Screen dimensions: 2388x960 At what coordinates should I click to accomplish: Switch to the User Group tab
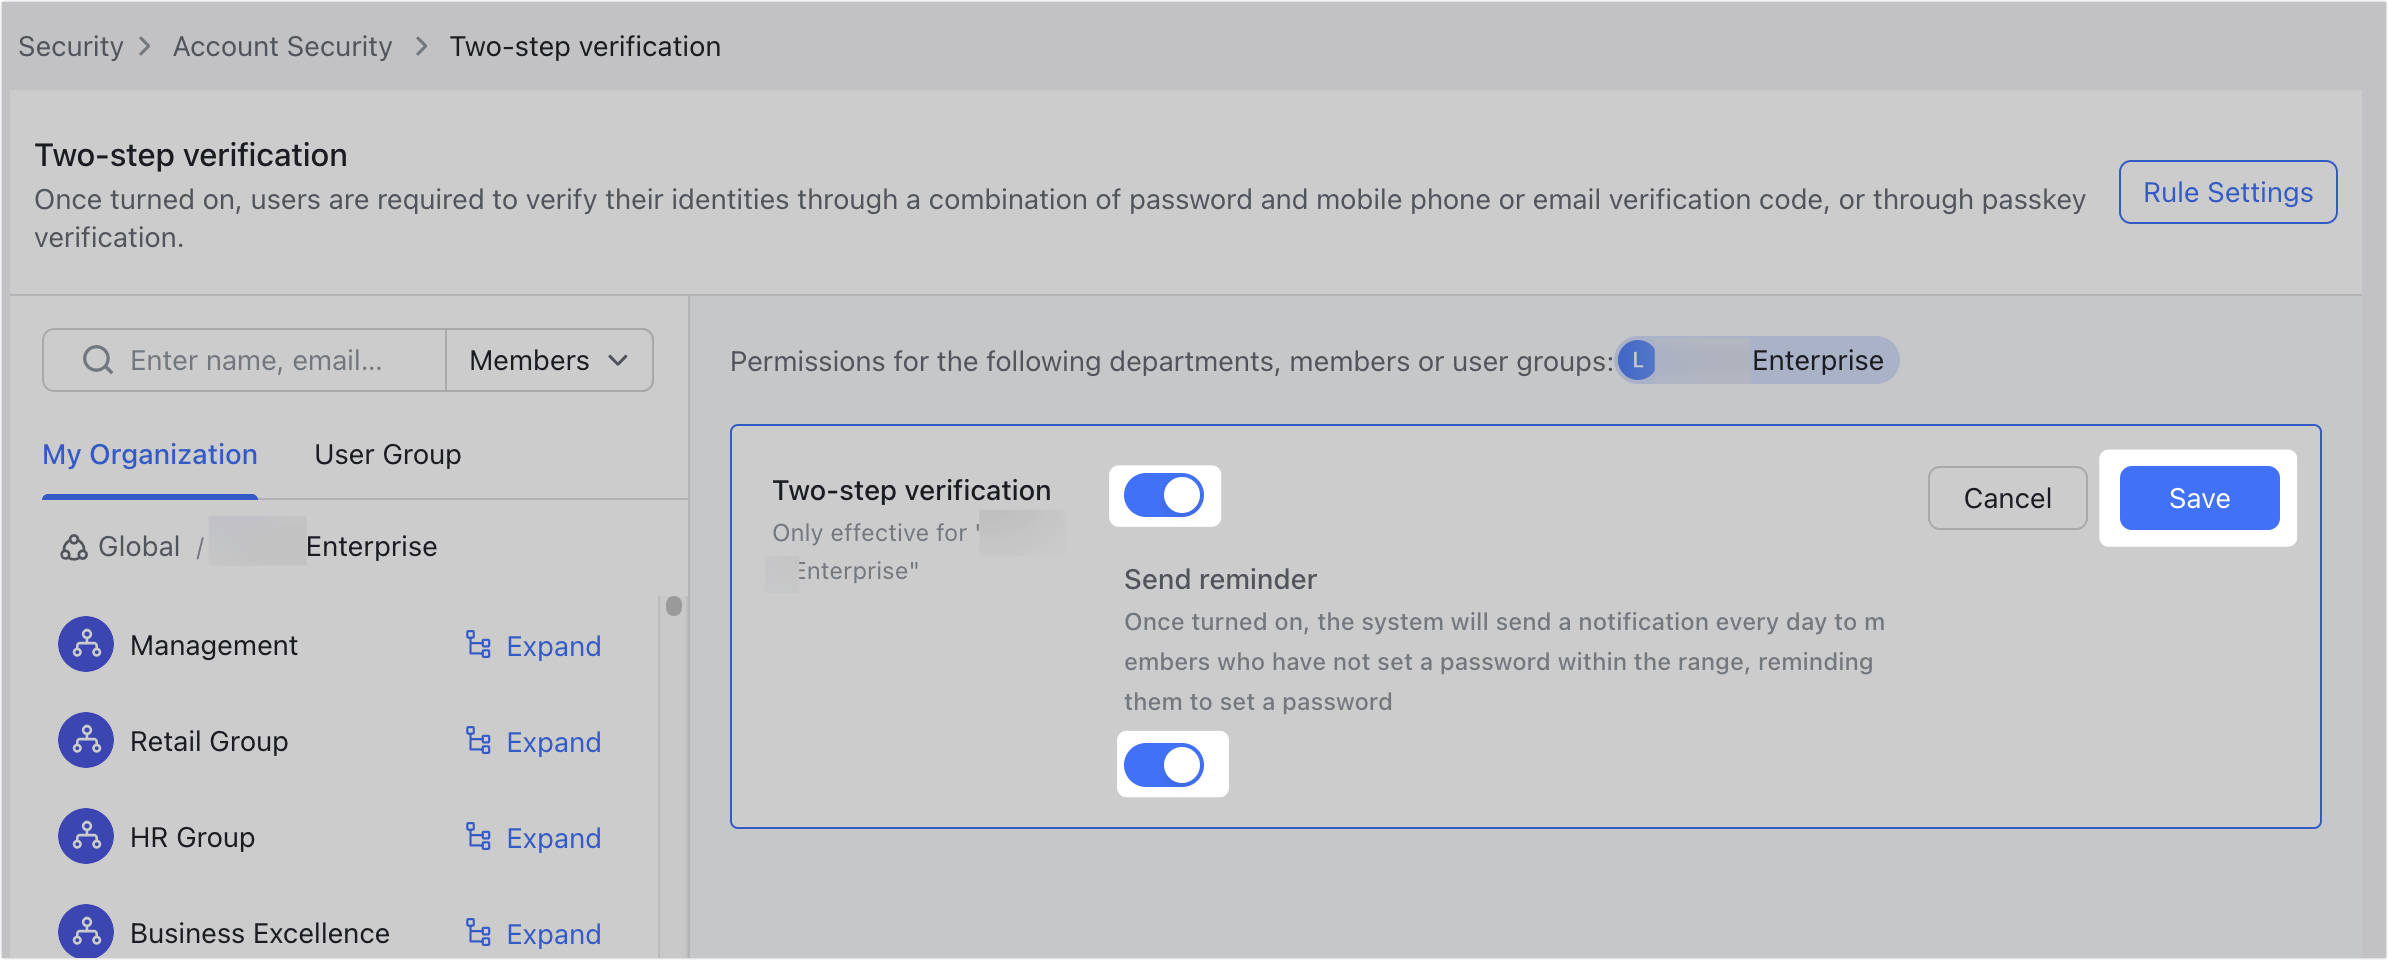[386, 455]
